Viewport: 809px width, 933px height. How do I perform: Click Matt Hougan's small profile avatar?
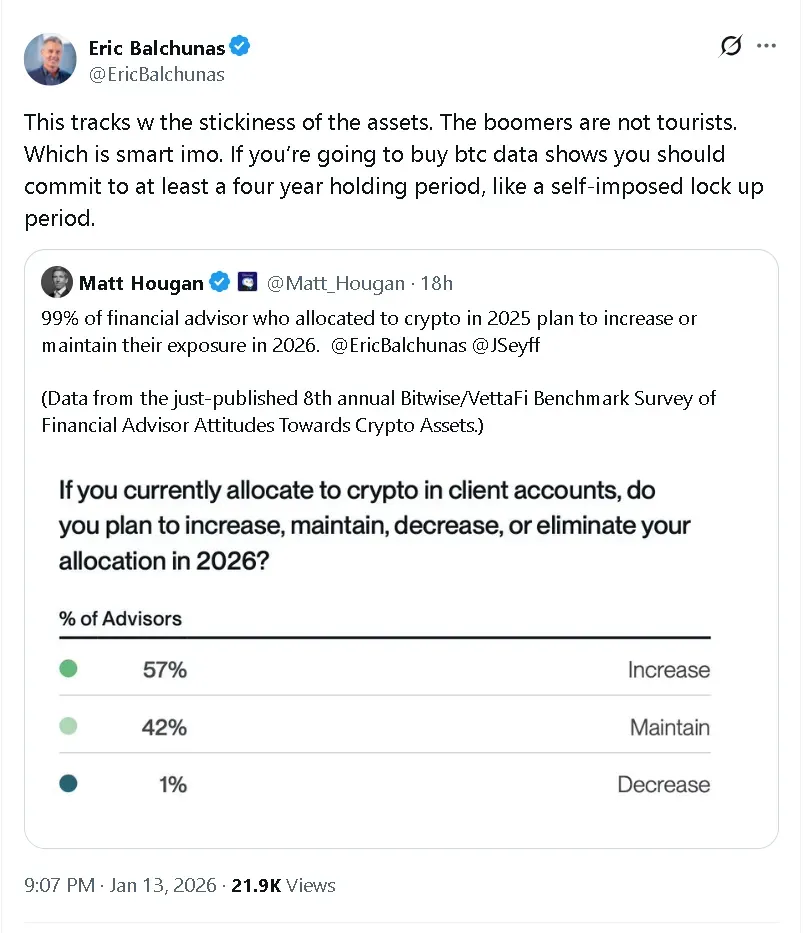point(56,283)
